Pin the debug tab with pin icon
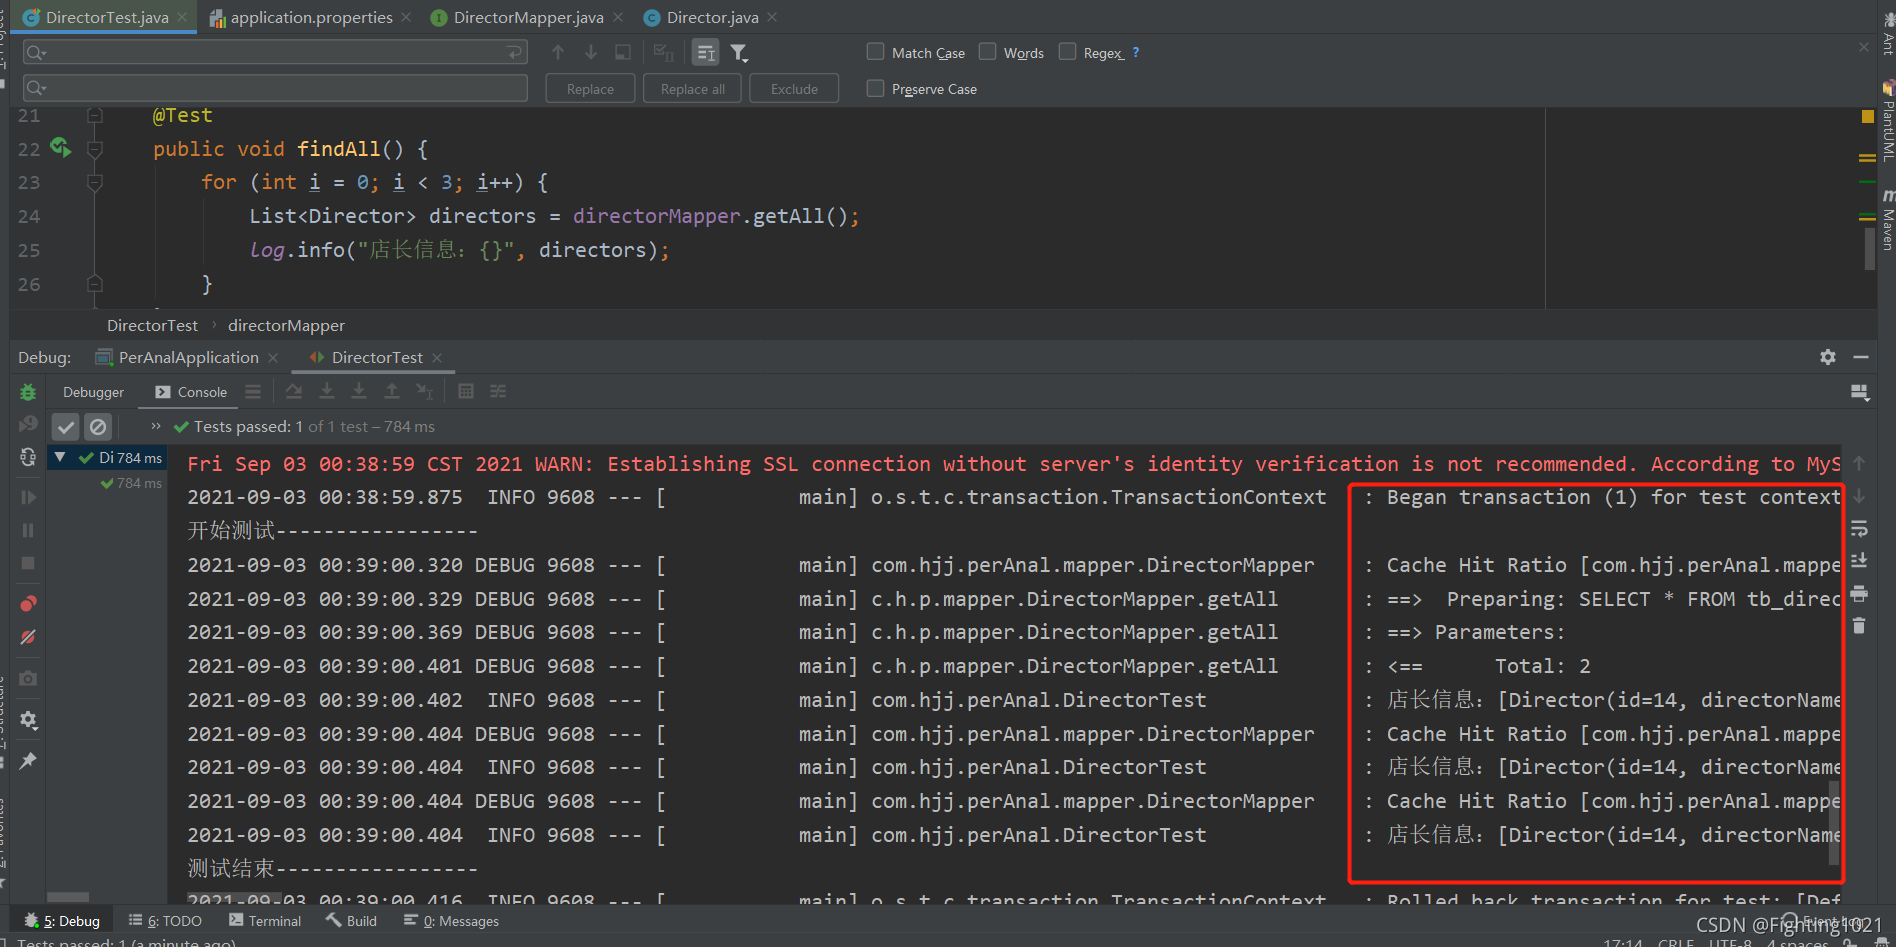 tap(28, 761)
